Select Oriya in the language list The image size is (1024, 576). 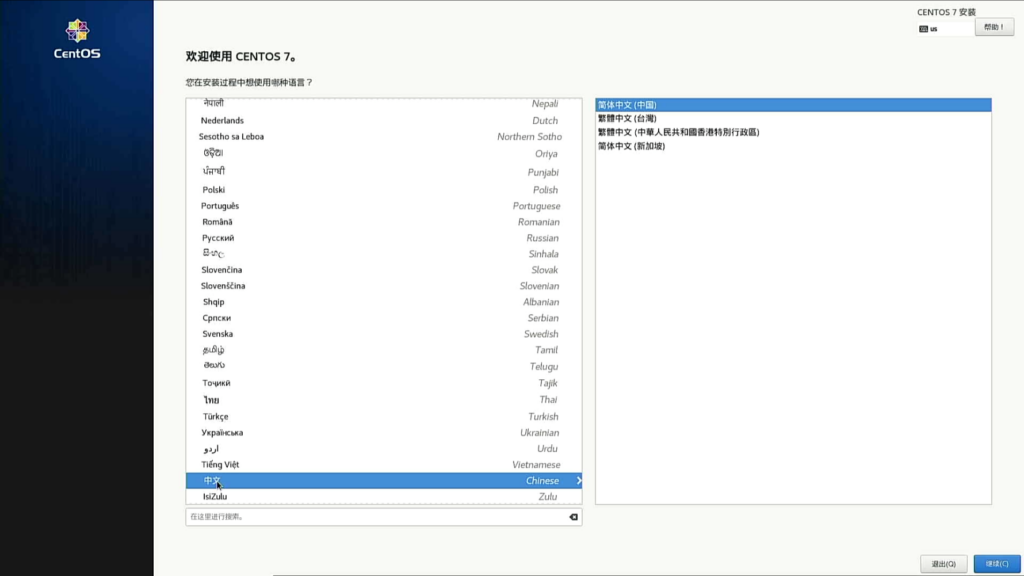coord(383,153)
